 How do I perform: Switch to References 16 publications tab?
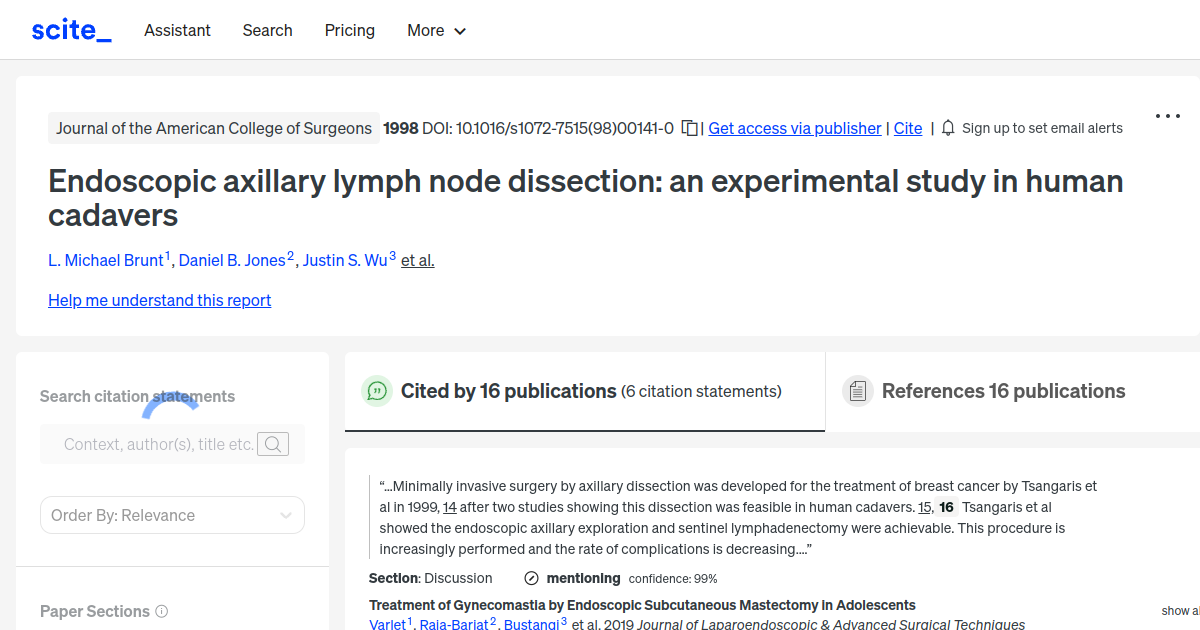coord(1003,391)
